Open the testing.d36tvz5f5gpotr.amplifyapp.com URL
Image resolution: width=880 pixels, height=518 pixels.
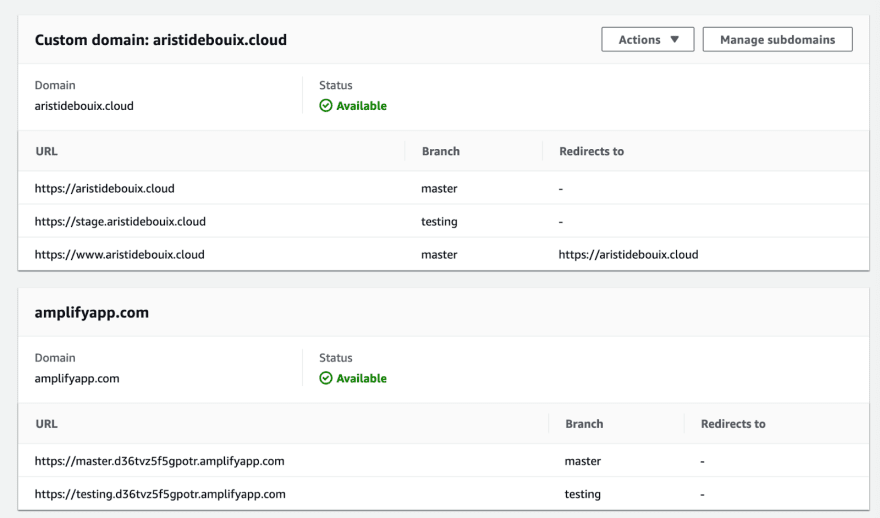tap(160, 494)
